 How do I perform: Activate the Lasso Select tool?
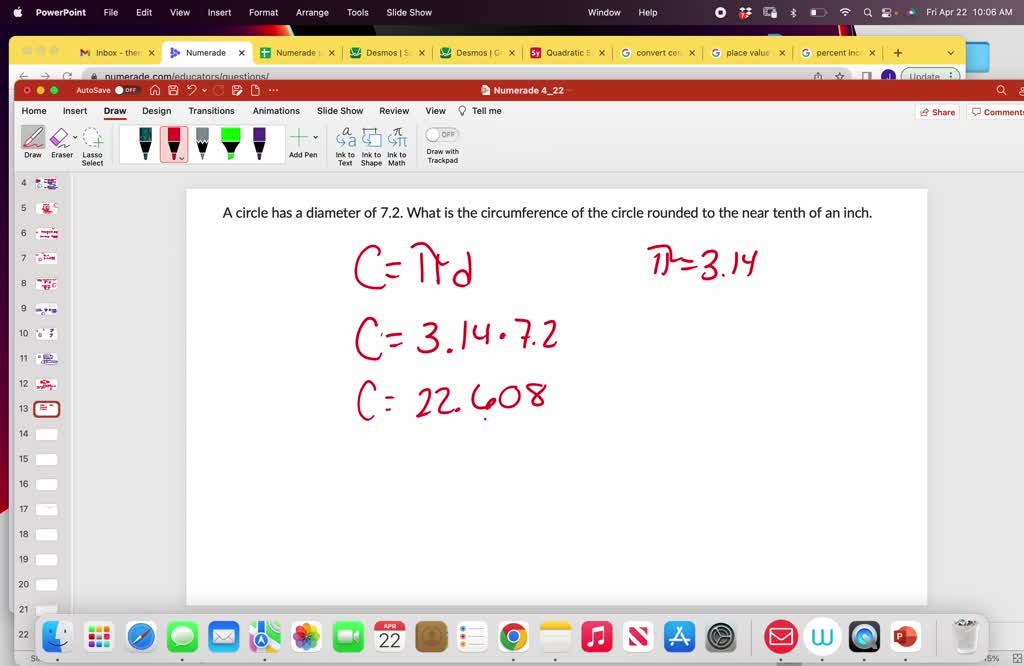point(92,141)
